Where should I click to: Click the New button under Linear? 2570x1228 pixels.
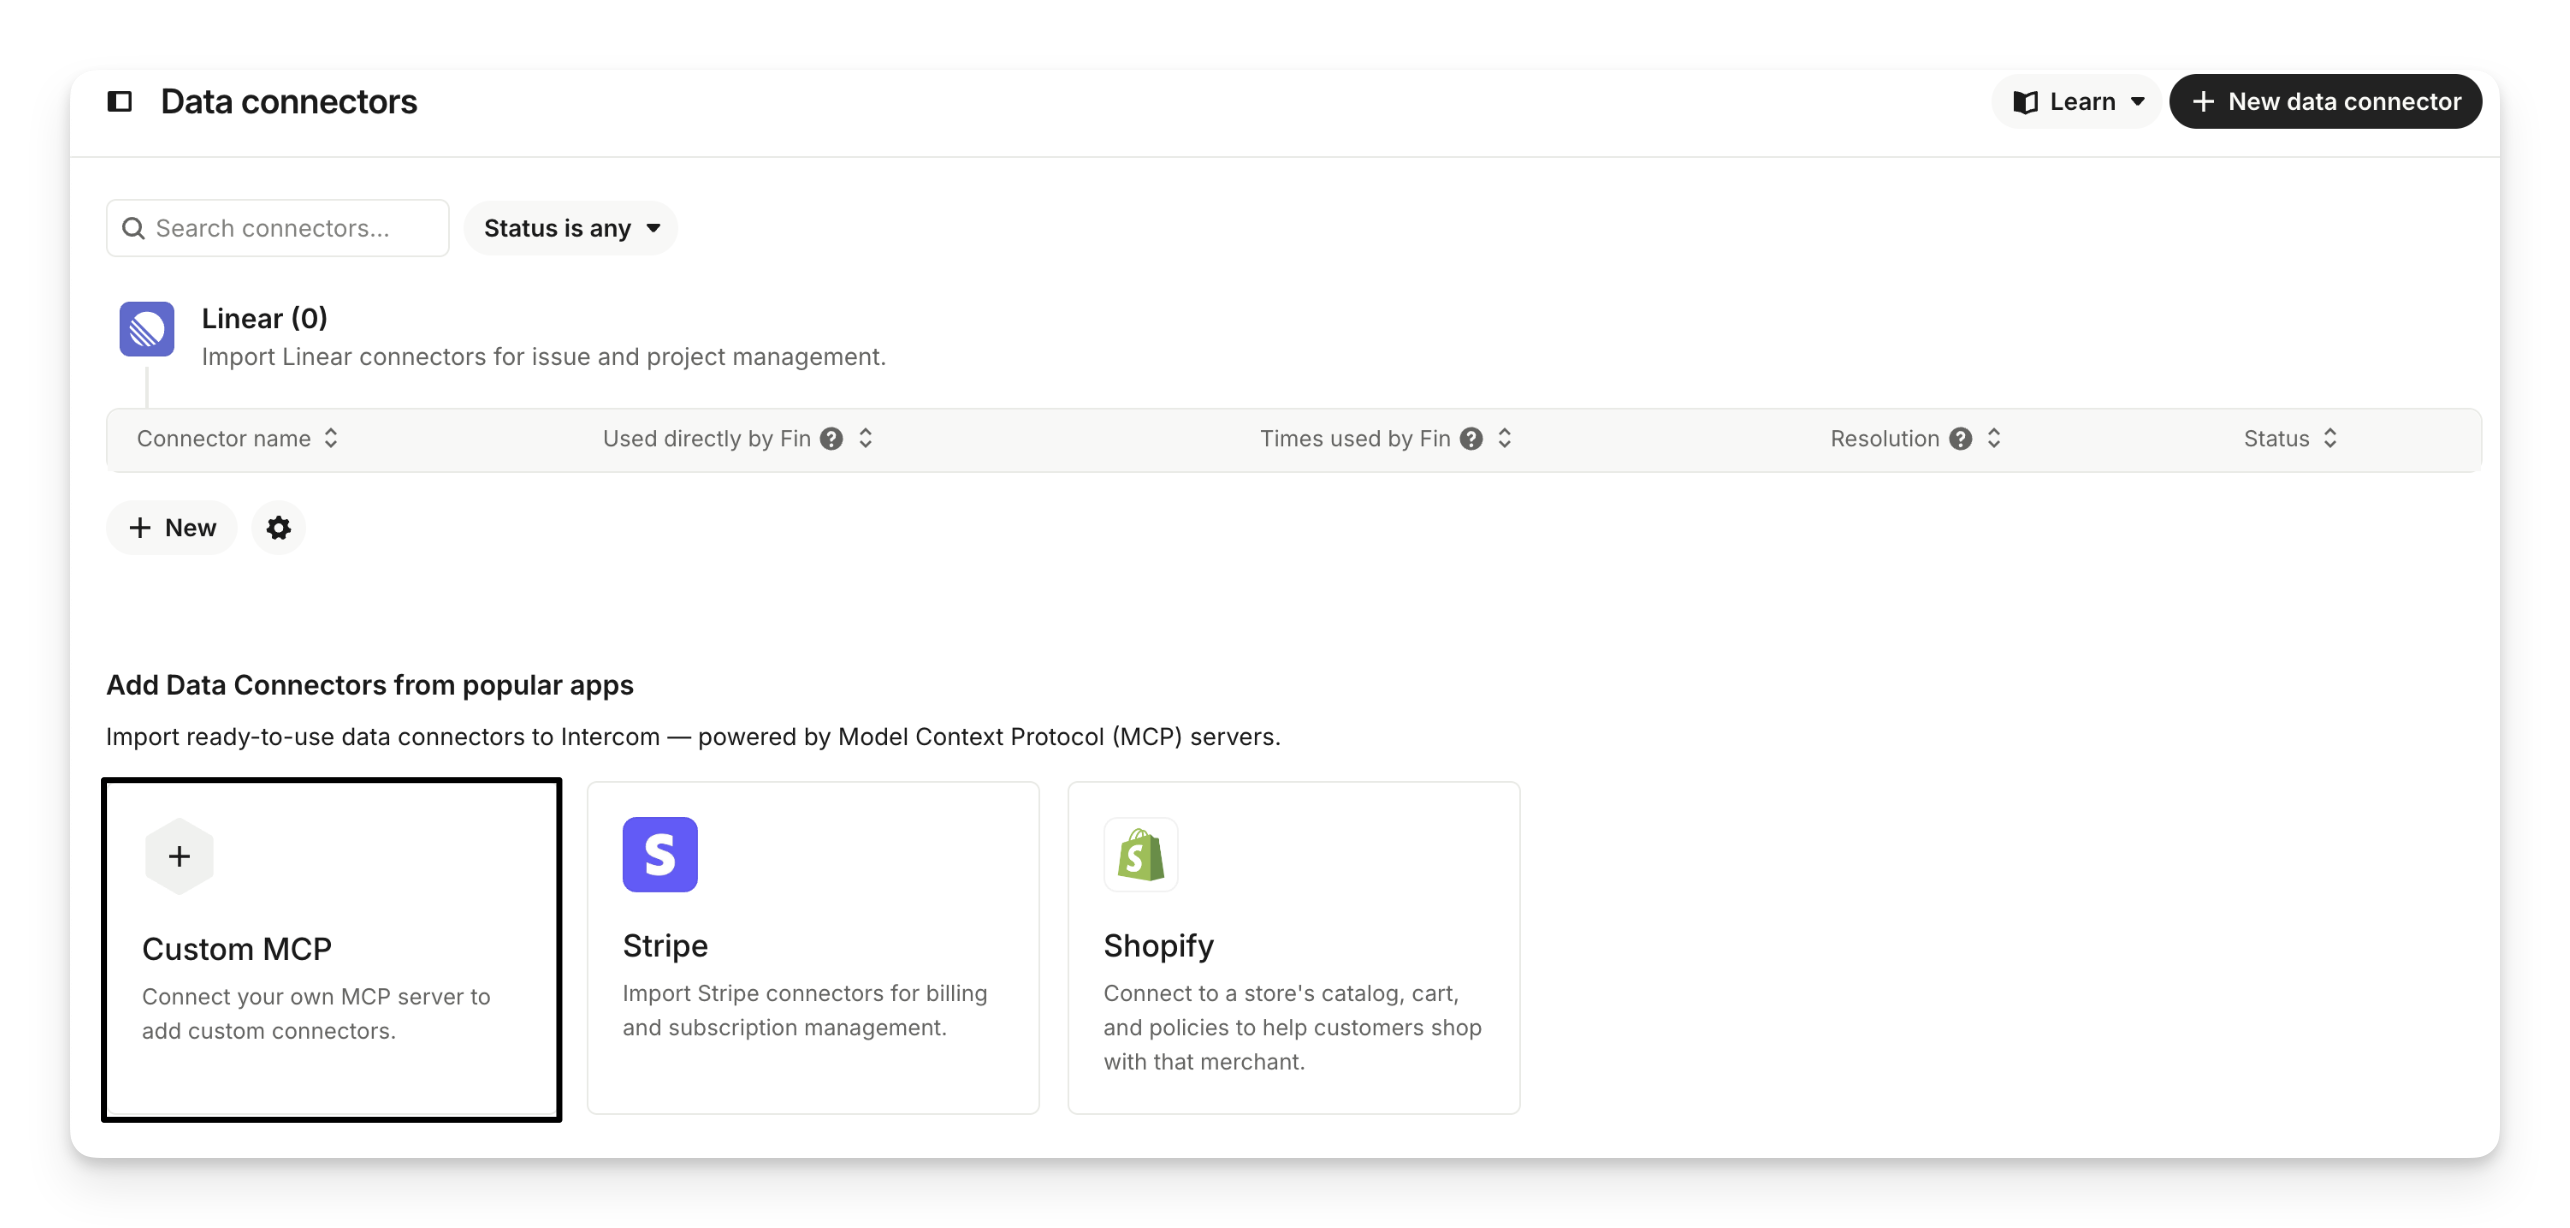pyautogui.click(x=172, y=528)
